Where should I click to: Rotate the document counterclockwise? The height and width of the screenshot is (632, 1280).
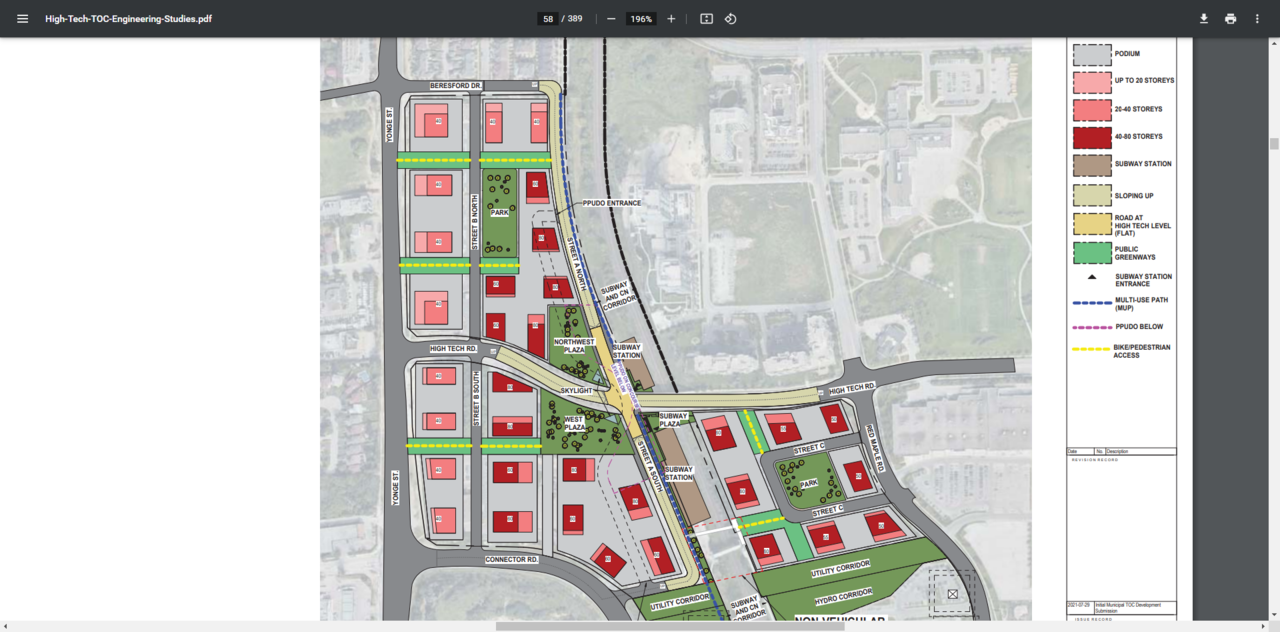coord(730,19)
